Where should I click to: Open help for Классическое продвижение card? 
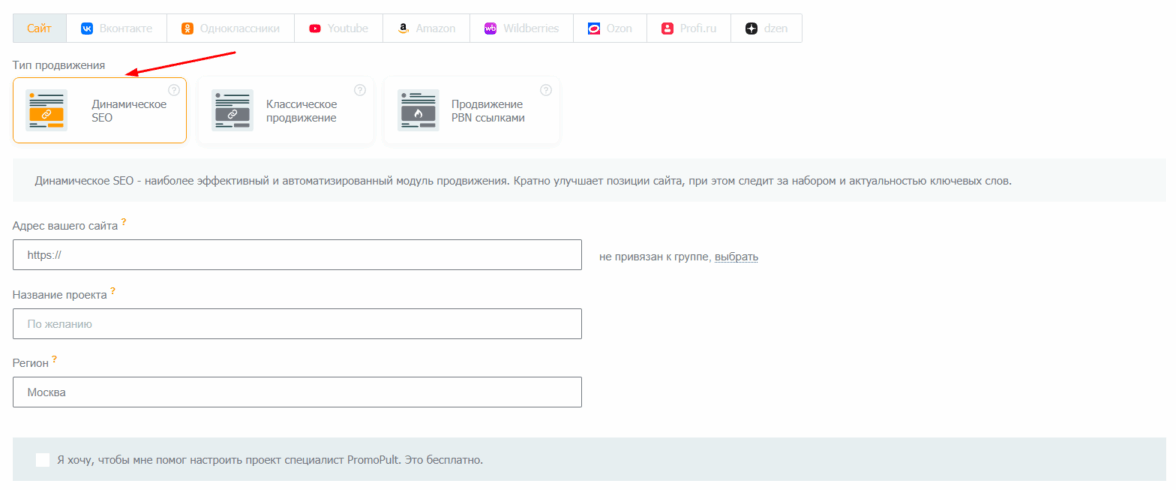[360, 90]
